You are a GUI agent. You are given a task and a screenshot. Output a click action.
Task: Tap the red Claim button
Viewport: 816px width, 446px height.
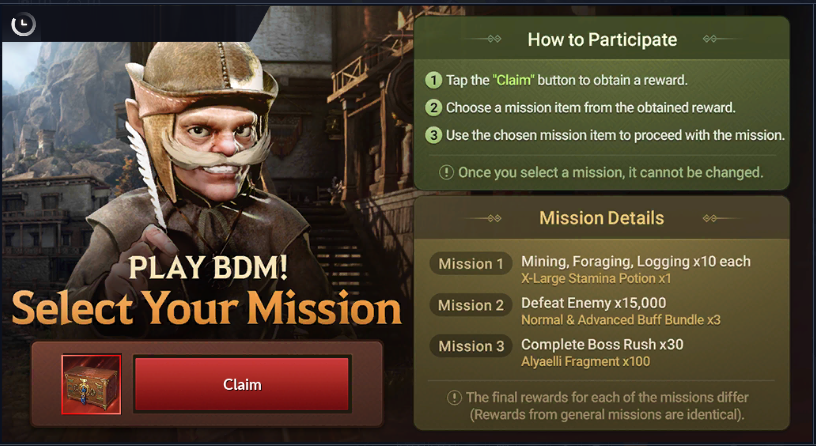[x=242, y=384]
